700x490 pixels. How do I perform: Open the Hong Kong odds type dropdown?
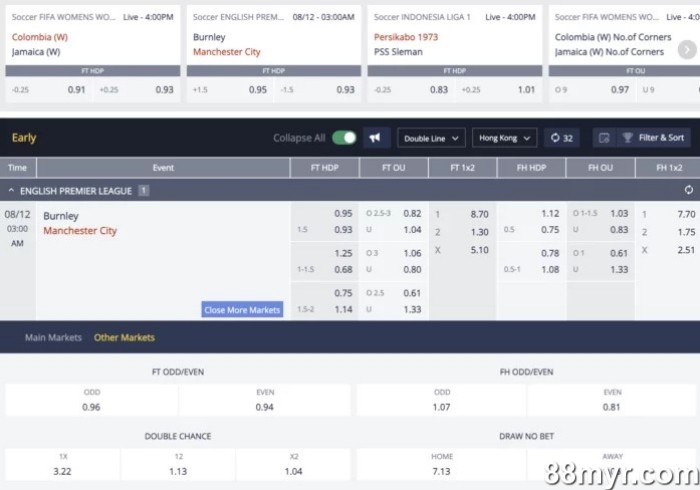(504, 138)
